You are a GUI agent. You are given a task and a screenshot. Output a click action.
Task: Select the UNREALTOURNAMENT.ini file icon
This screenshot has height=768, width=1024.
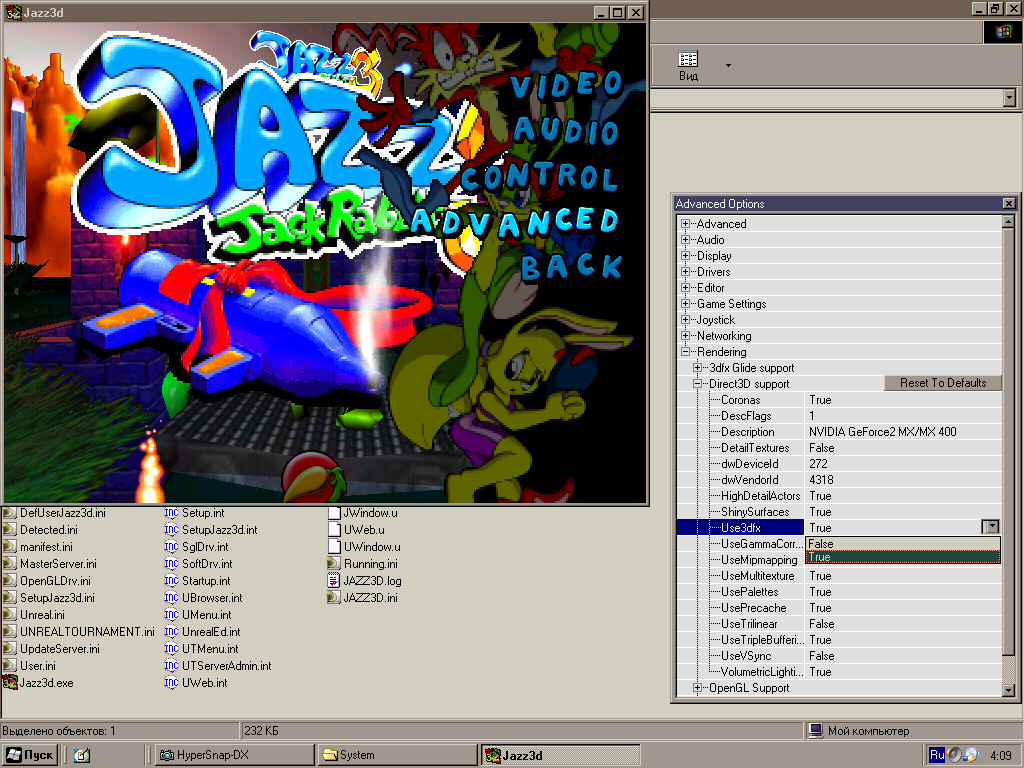click(10, 632)
